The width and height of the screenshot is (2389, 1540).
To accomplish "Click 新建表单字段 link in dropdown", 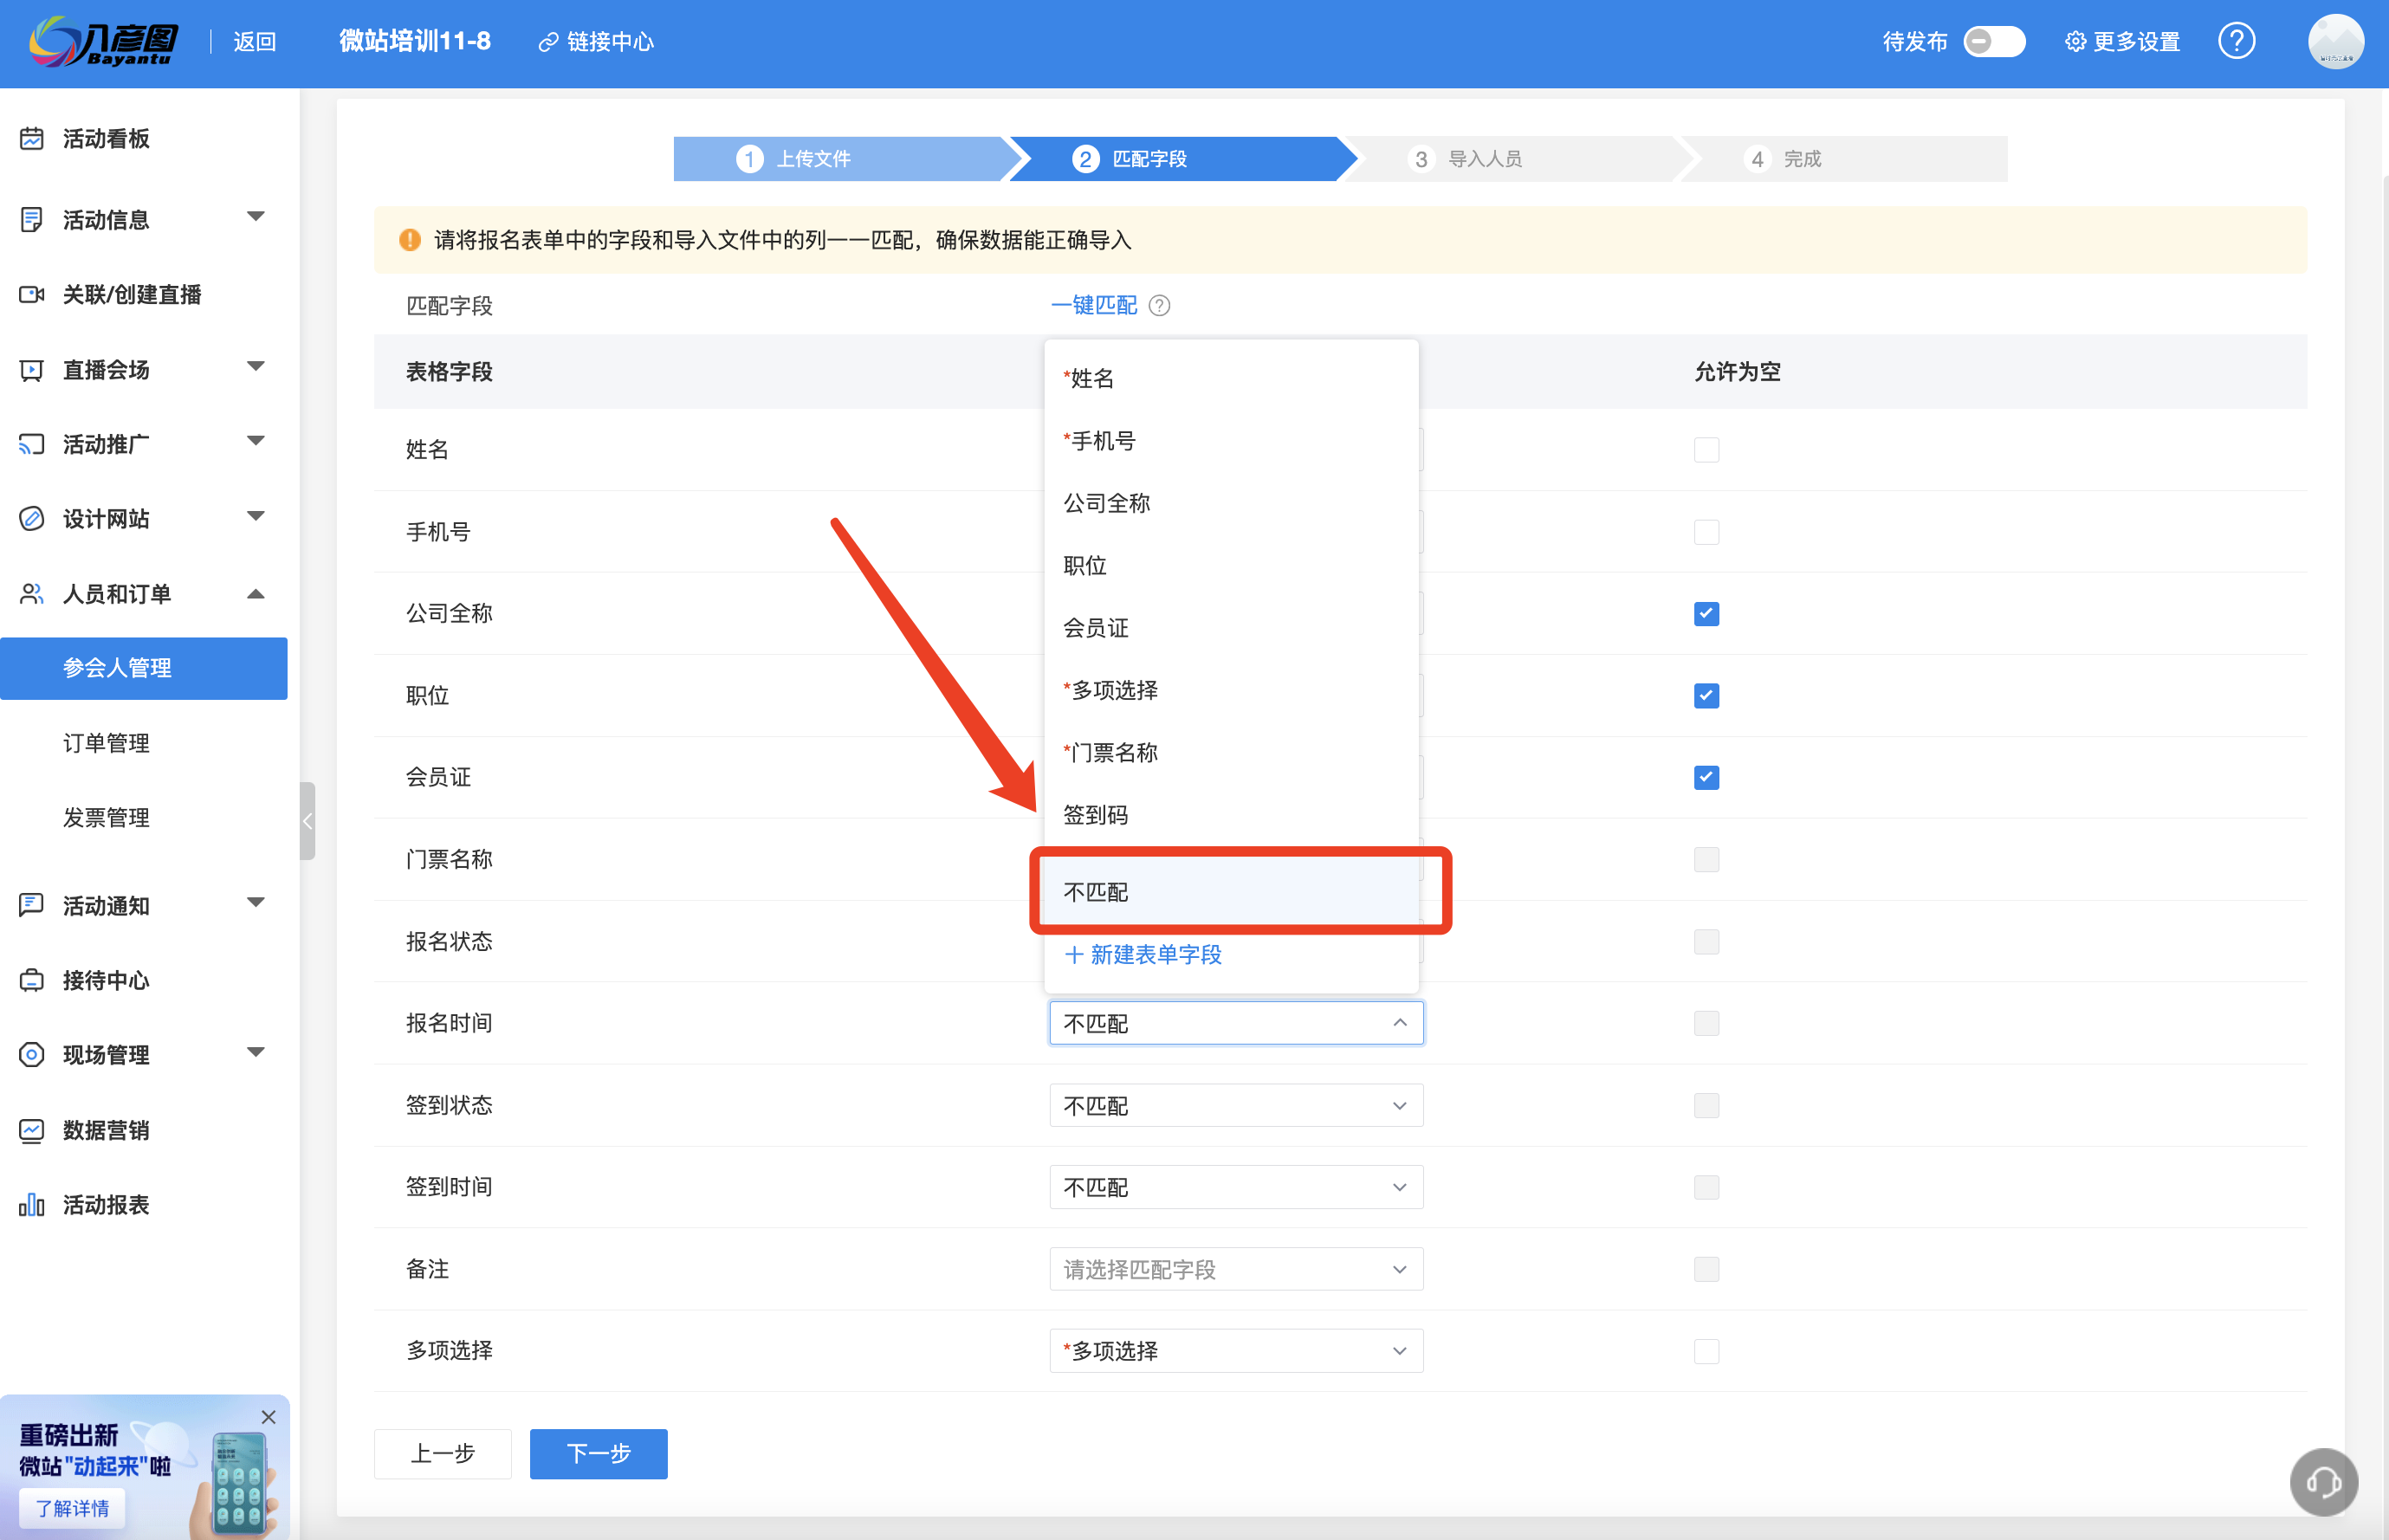I will [1143, 955].
